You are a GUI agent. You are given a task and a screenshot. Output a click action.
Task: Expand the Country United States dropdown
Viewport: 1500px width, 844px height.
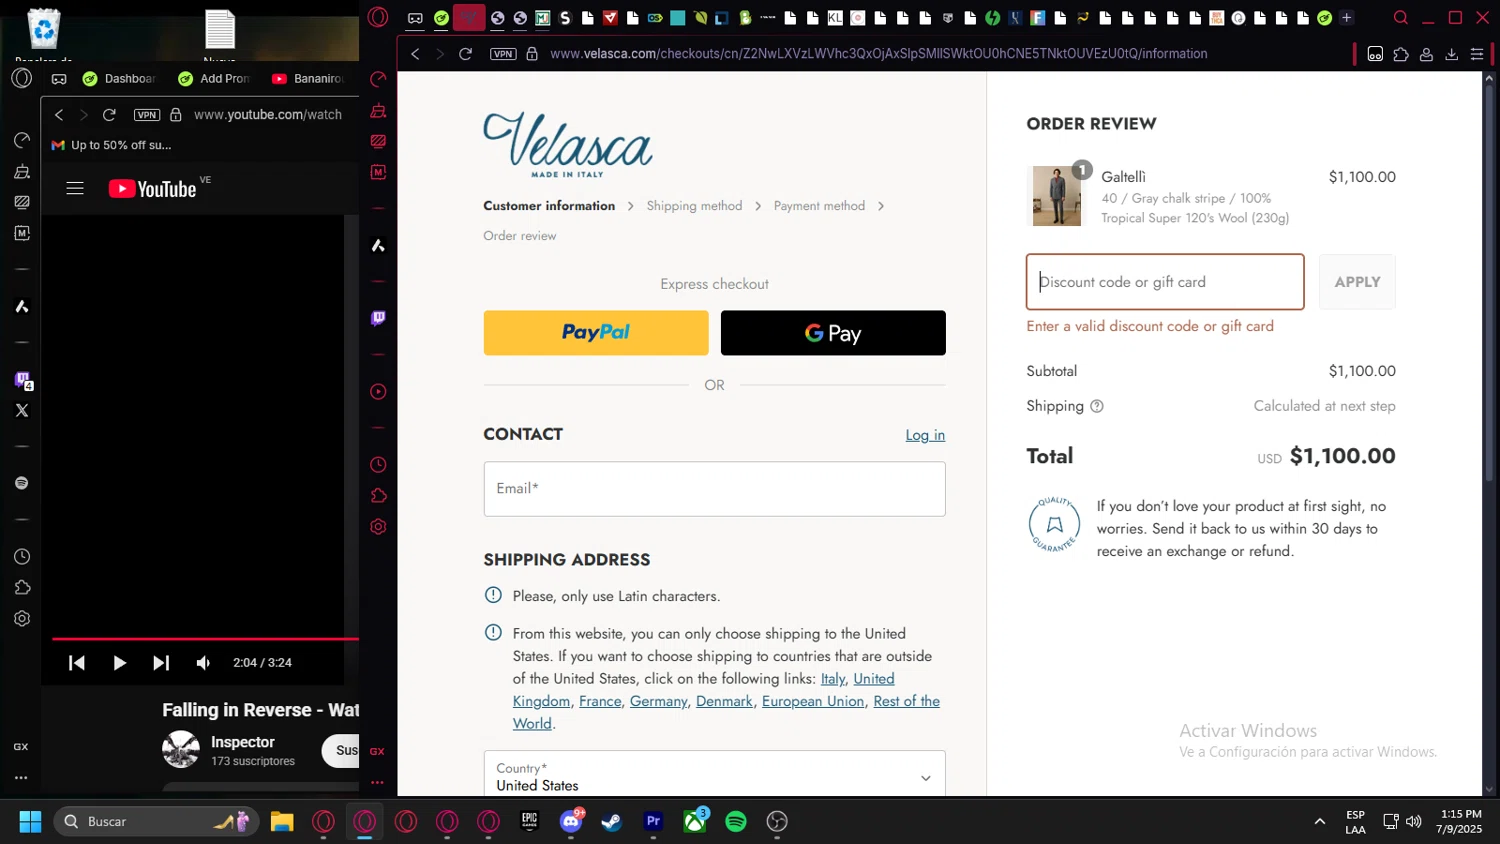[x=714, y=773]
